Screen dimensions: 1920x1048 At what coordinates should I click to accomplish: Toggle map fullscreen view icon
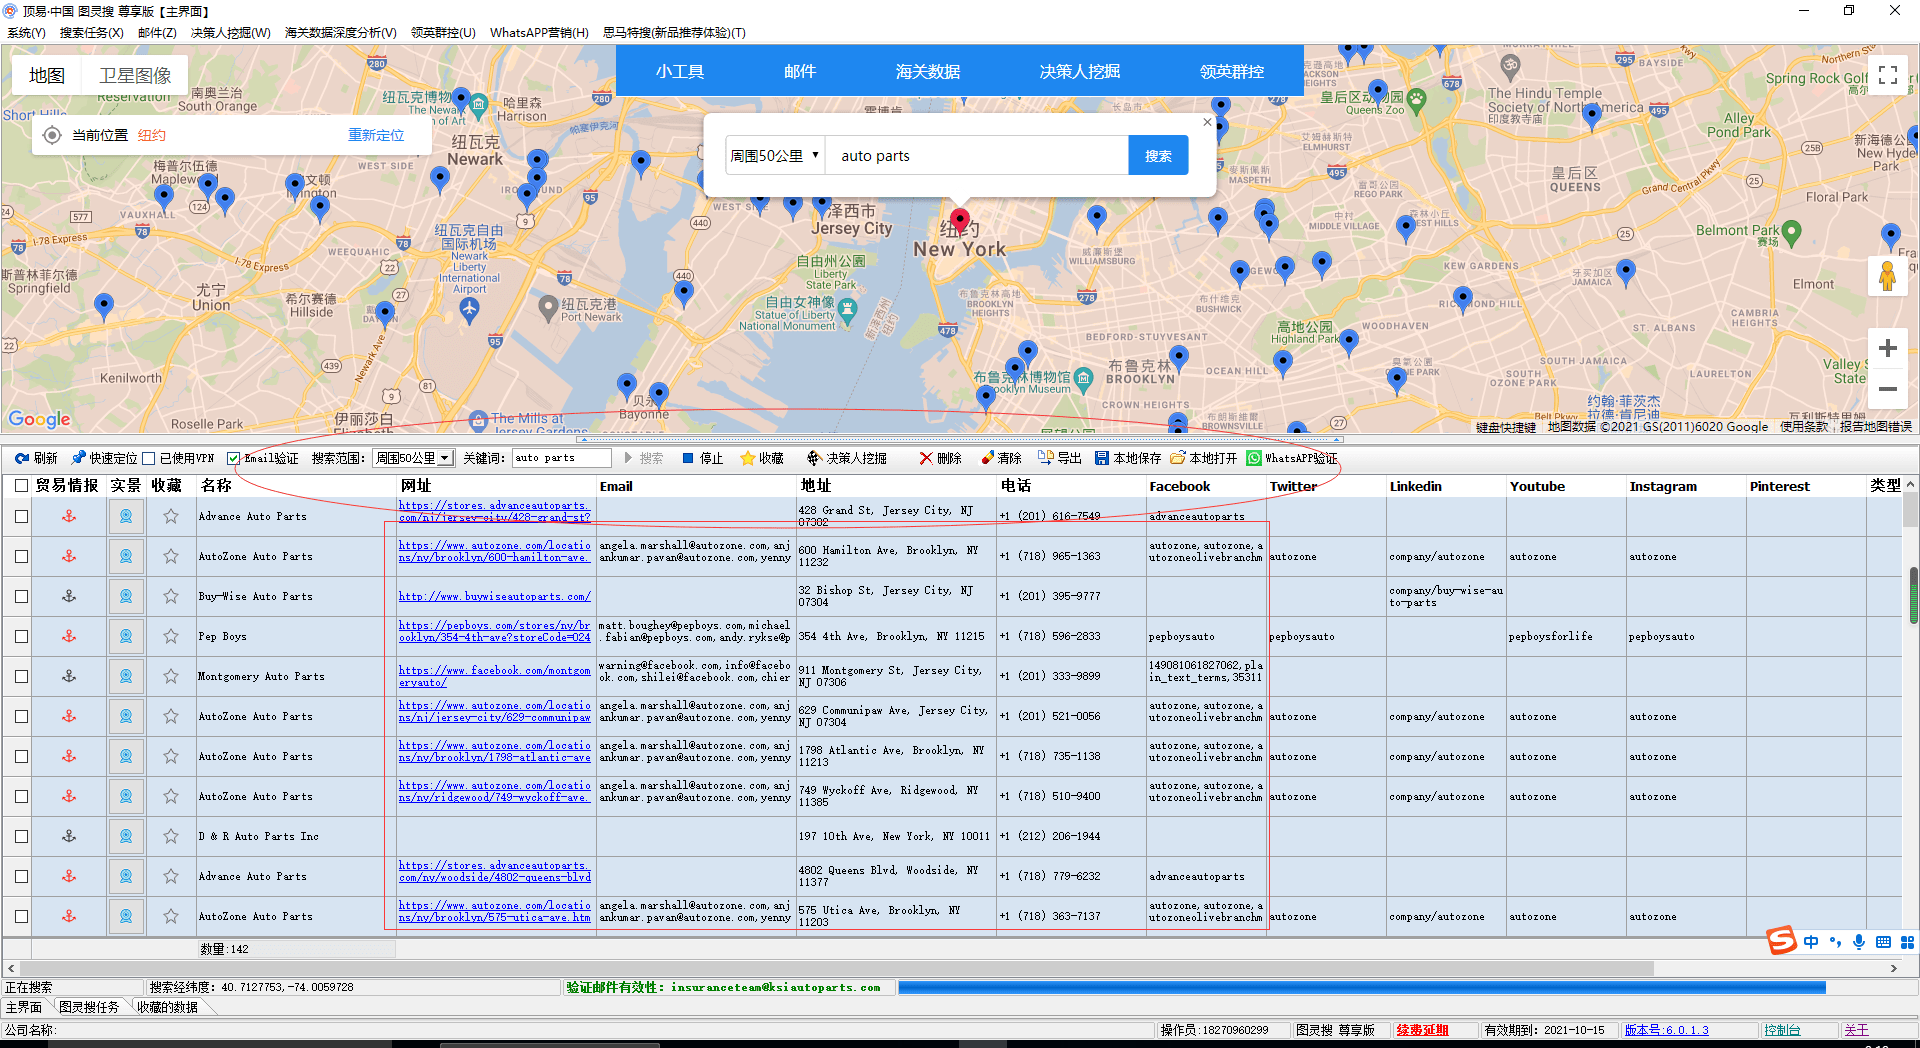coord(1887,75)
